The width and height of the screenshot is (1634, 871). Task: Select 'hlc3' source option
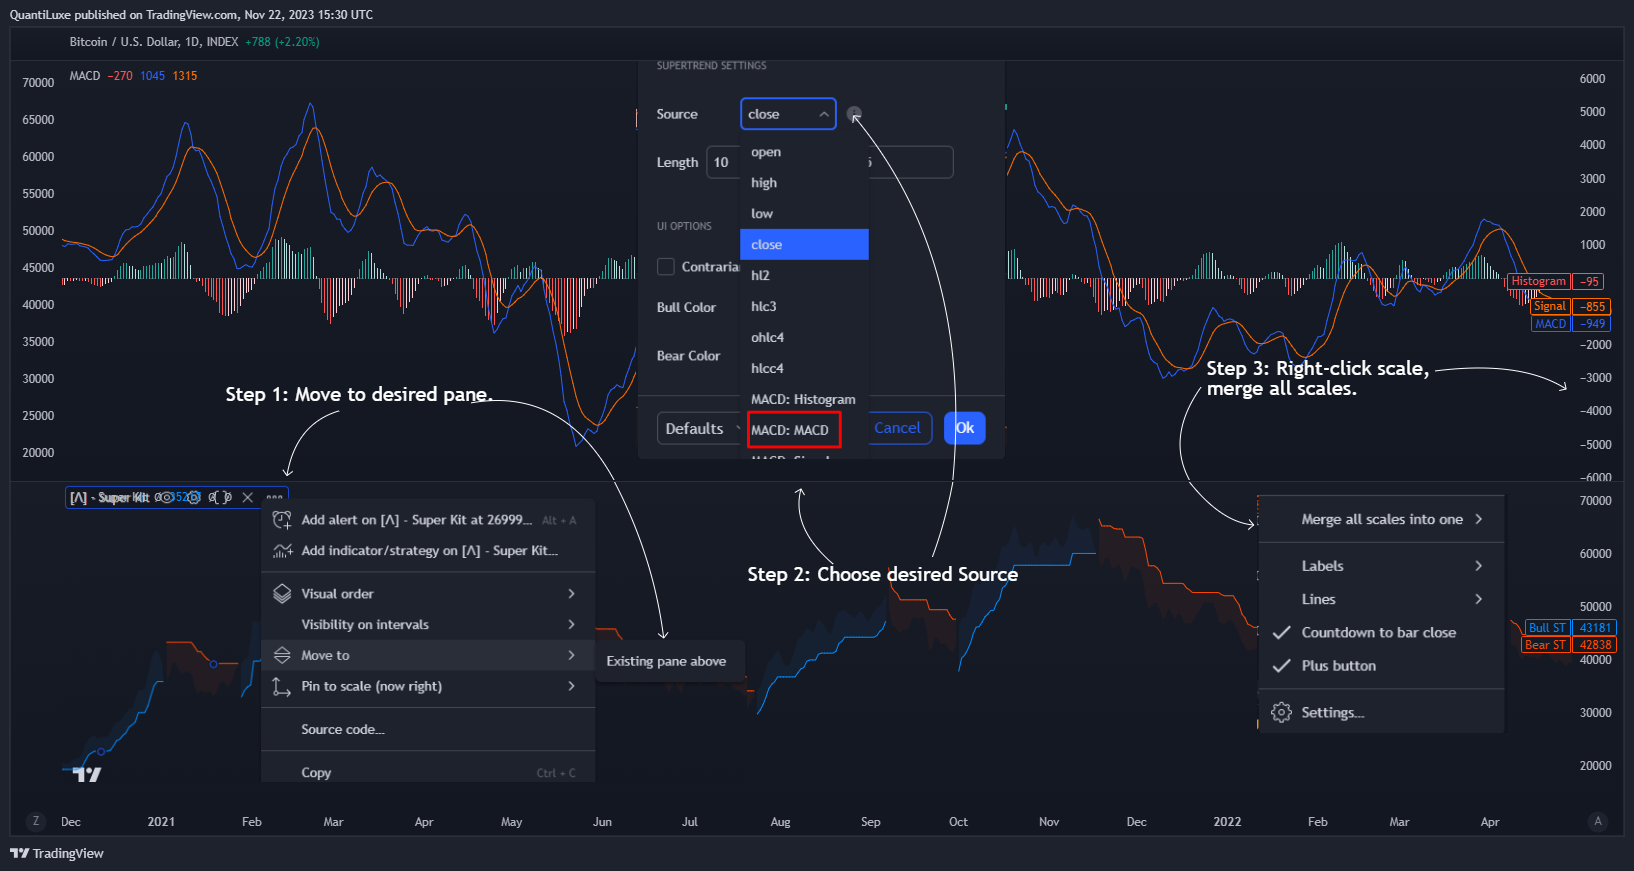[x=804, y=306]
